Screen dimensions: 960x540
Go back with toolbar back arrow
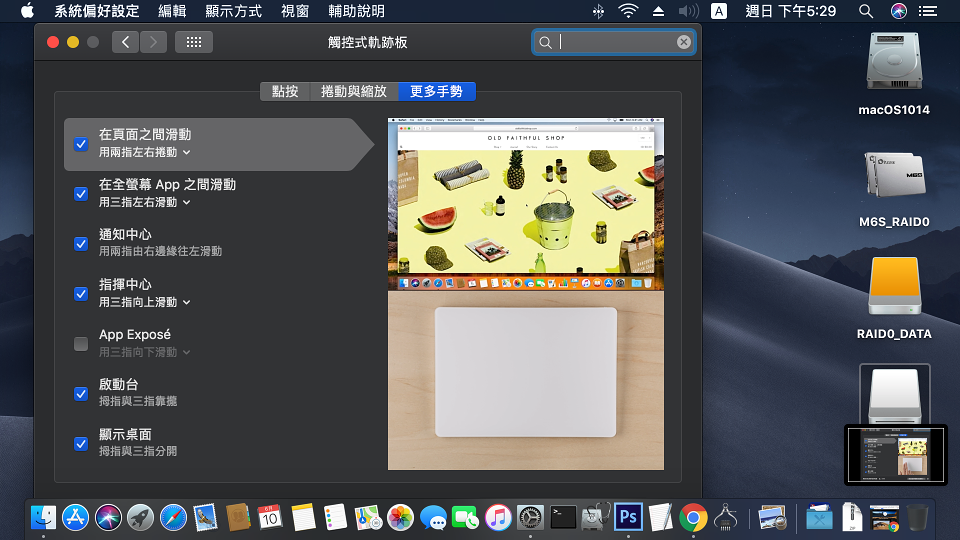pyautogui.click(x=126, y=42)
